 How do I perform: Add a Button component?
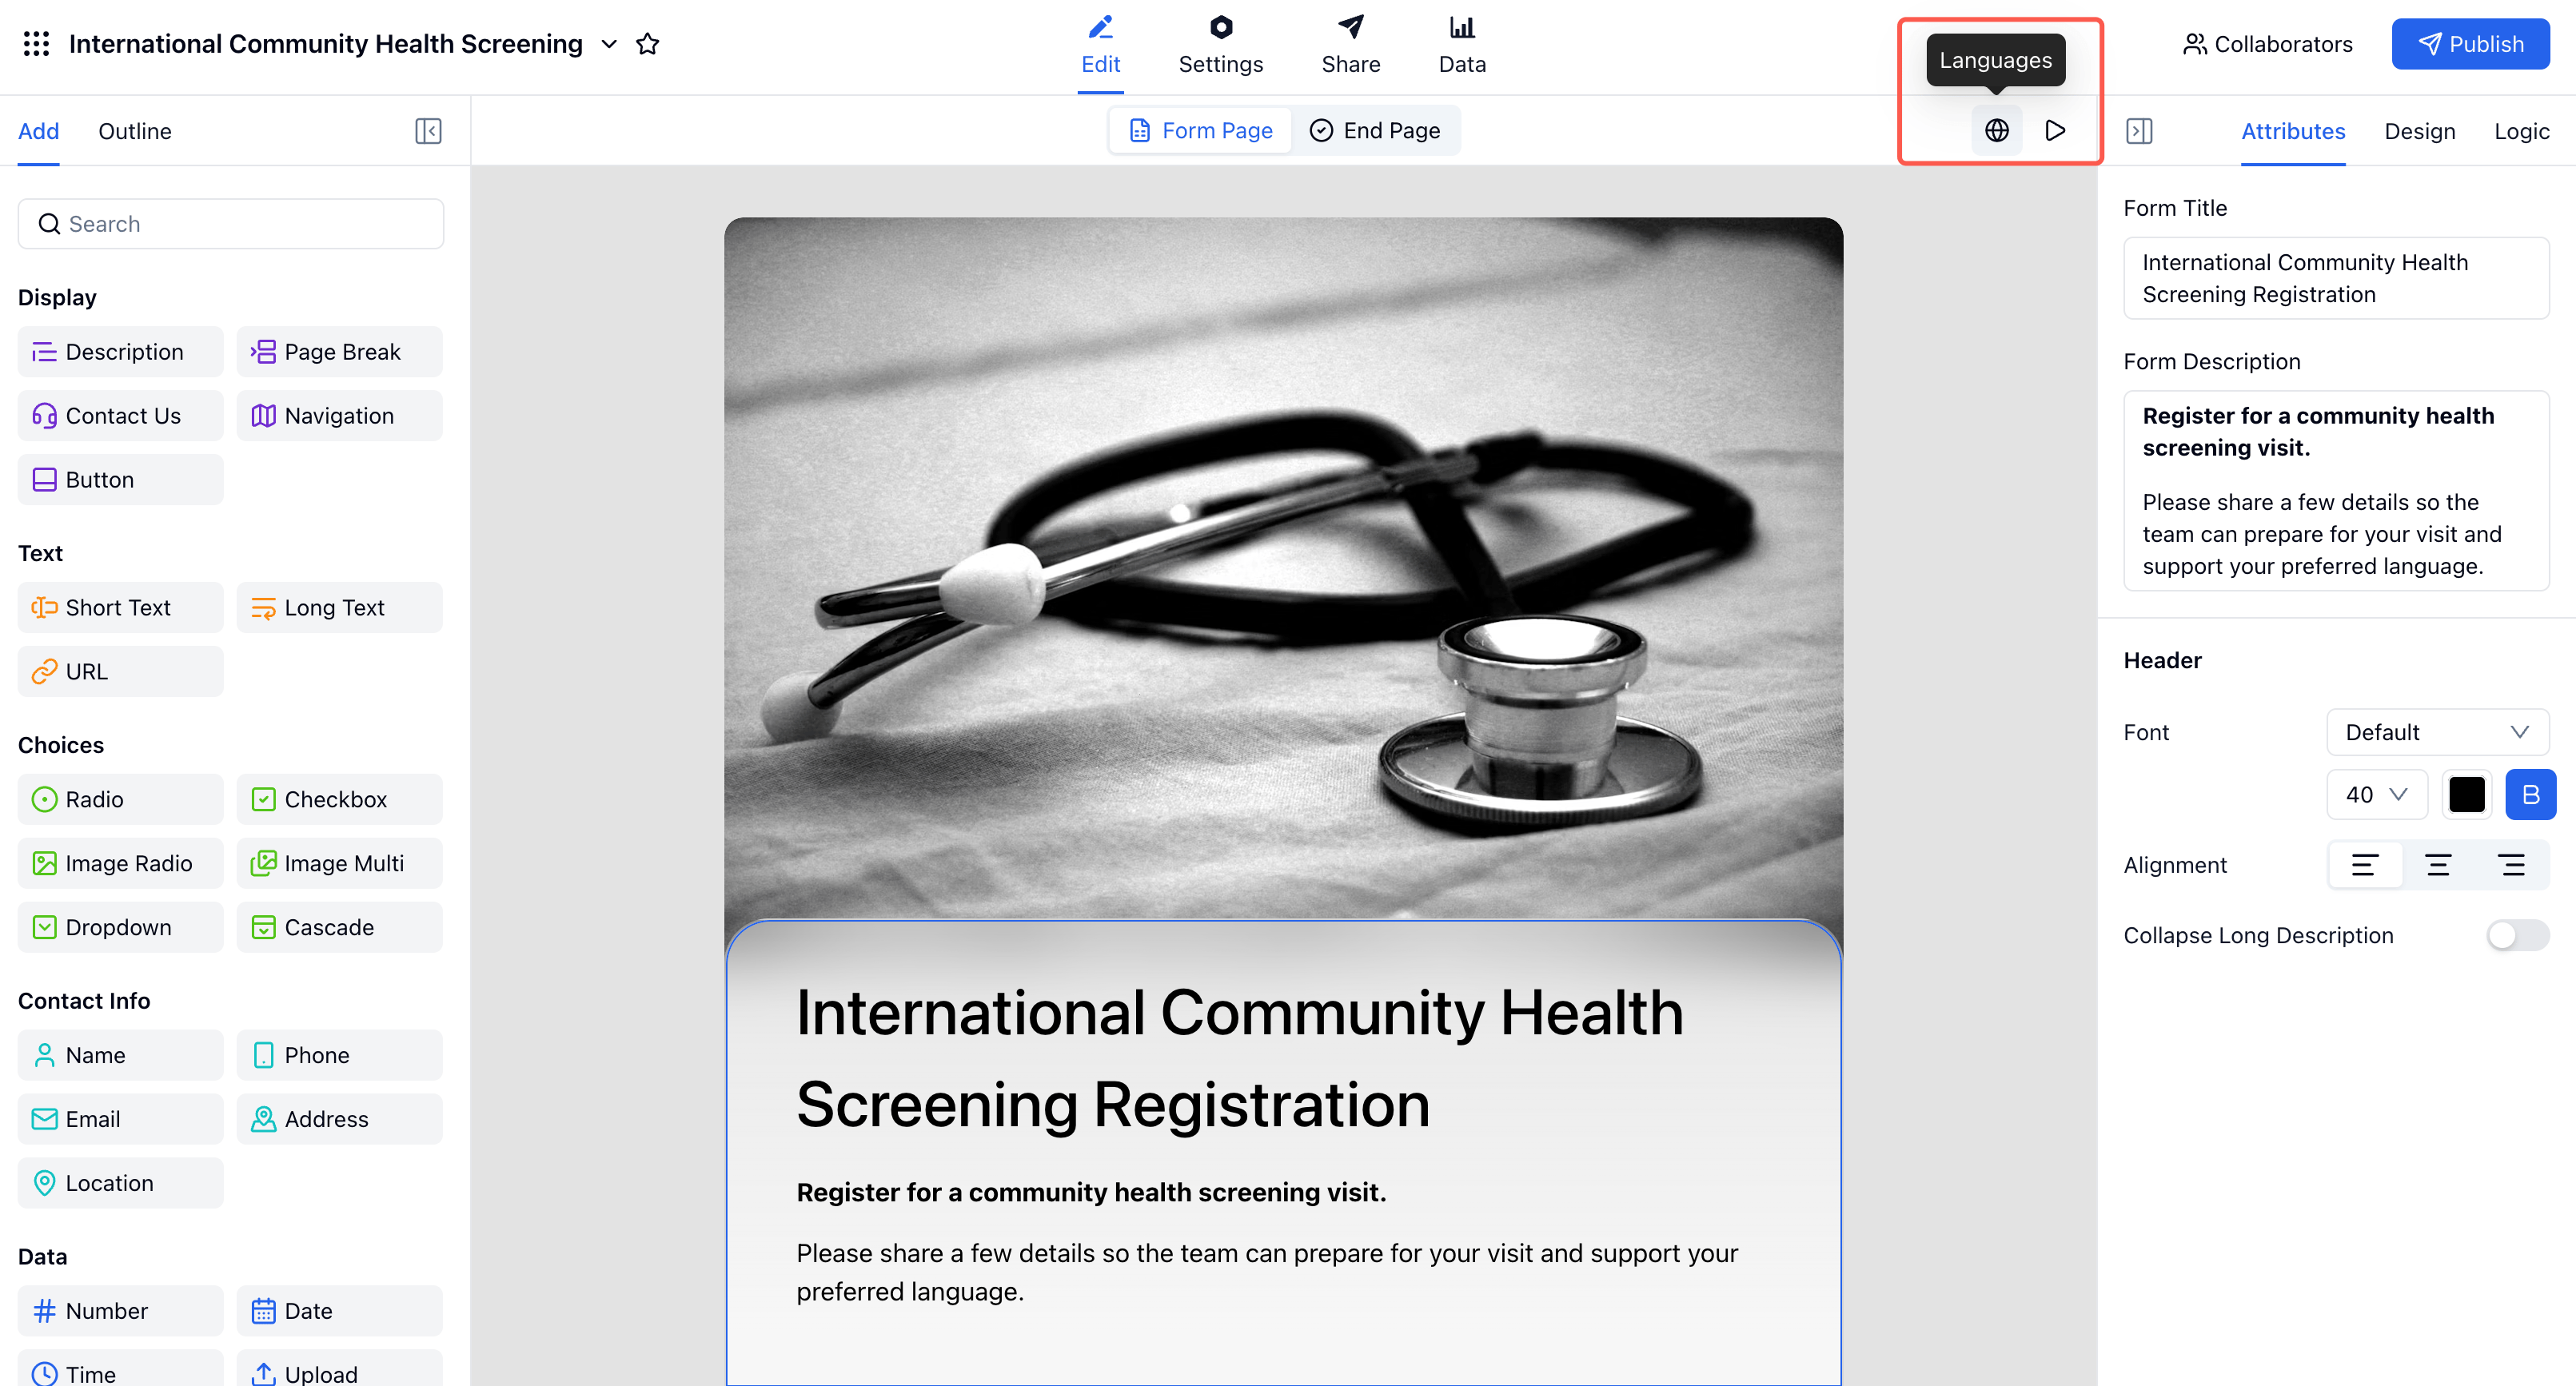pyautogui.click(x=120, y=480)
